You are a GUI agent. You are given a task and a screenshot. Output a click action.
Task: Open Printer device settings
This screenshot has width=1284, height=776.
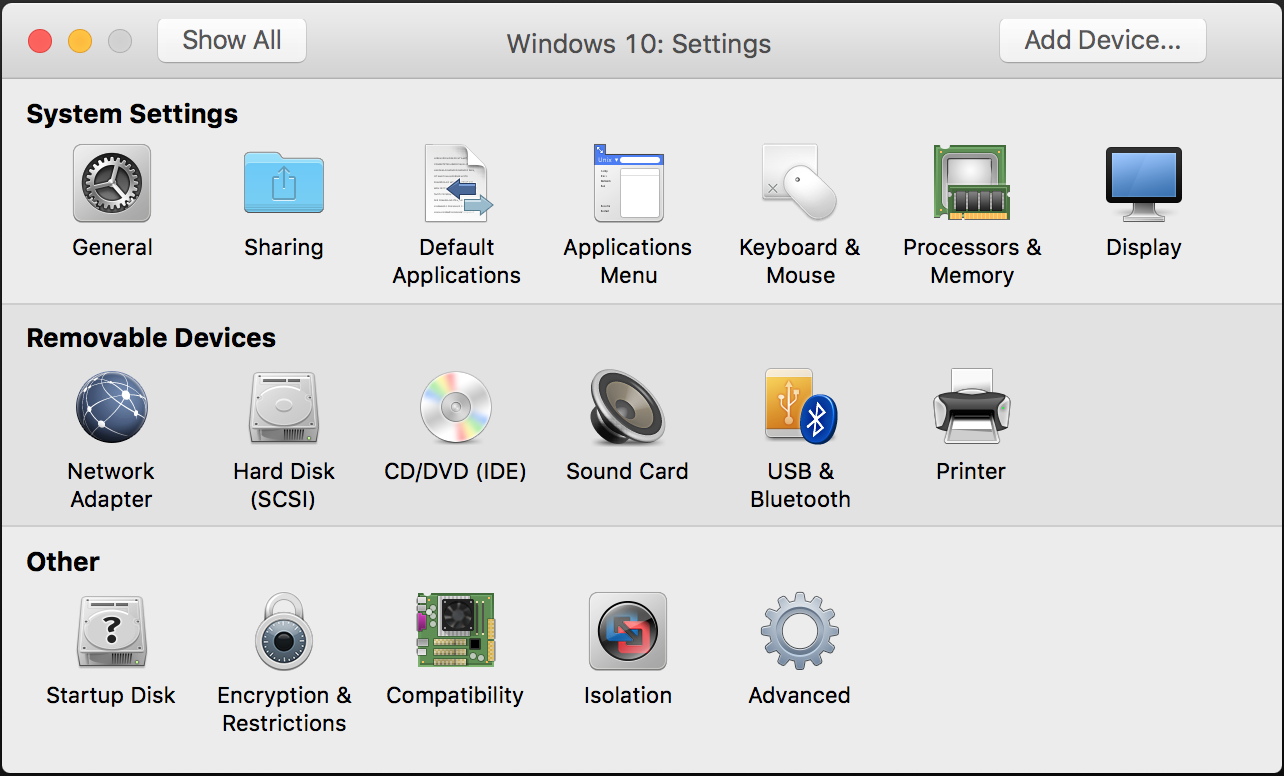971,406
